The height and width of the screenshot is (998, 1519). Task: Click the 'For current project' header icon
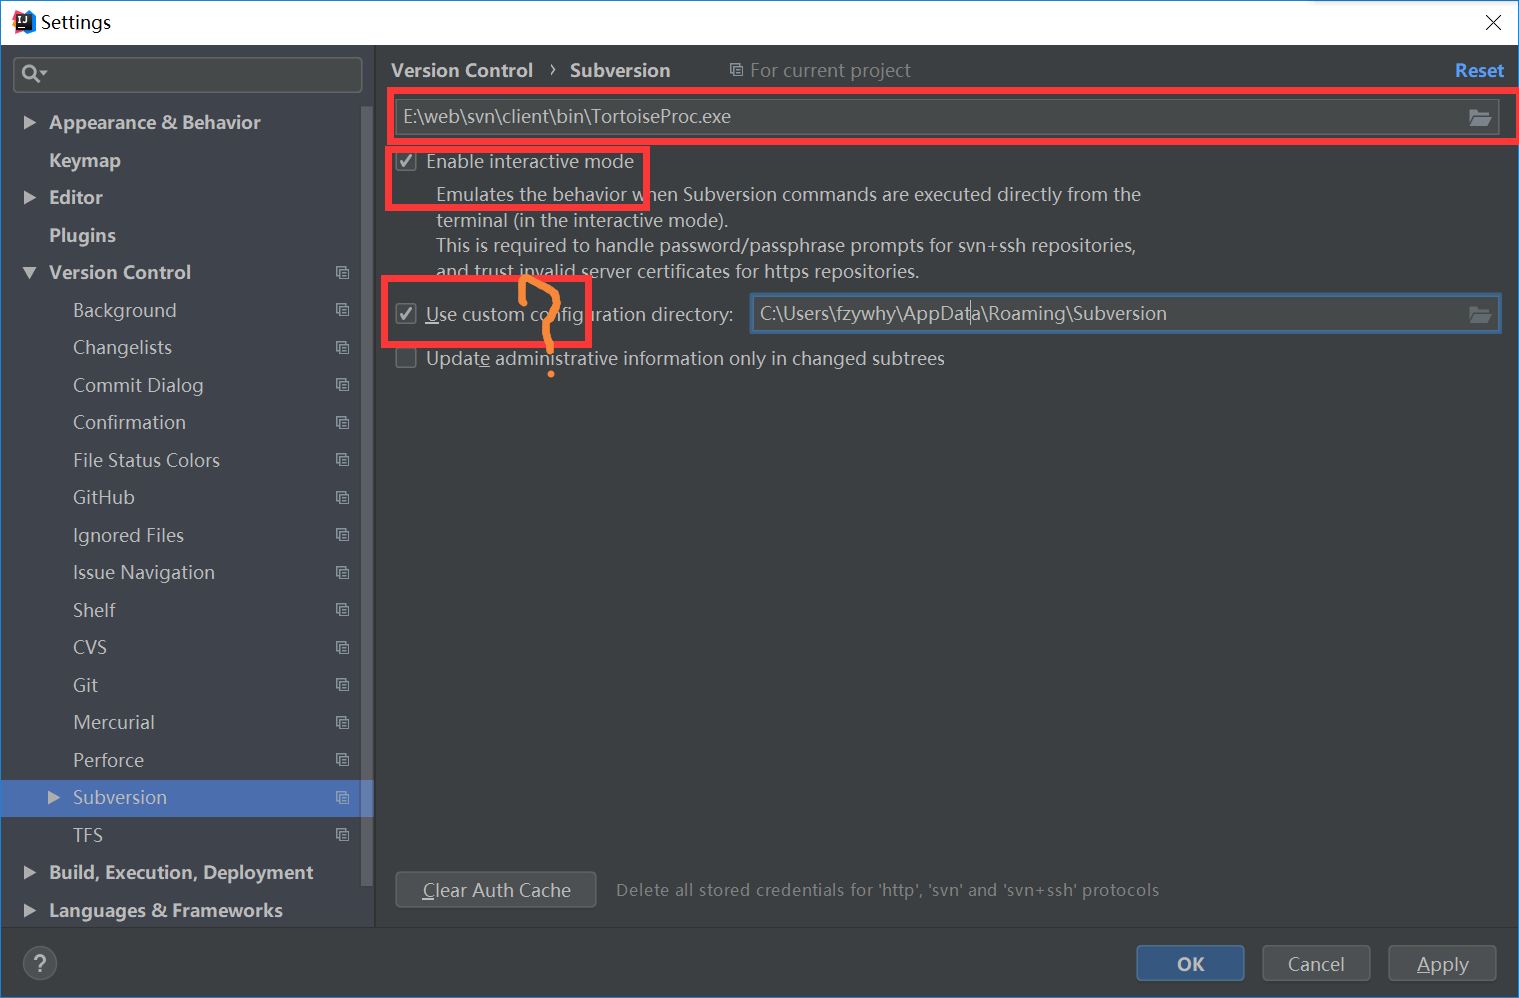[736, 70]
